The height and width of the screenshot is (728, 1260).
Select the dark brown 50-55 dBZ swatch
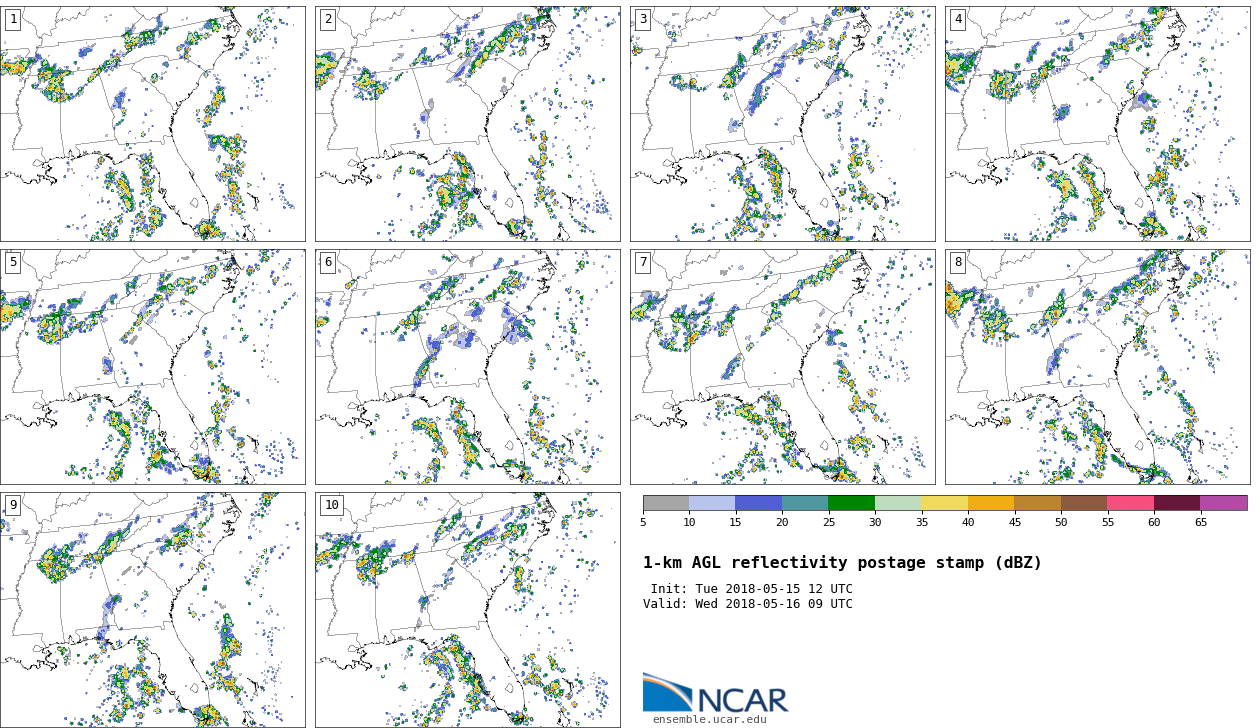[x=1084, y=503]
